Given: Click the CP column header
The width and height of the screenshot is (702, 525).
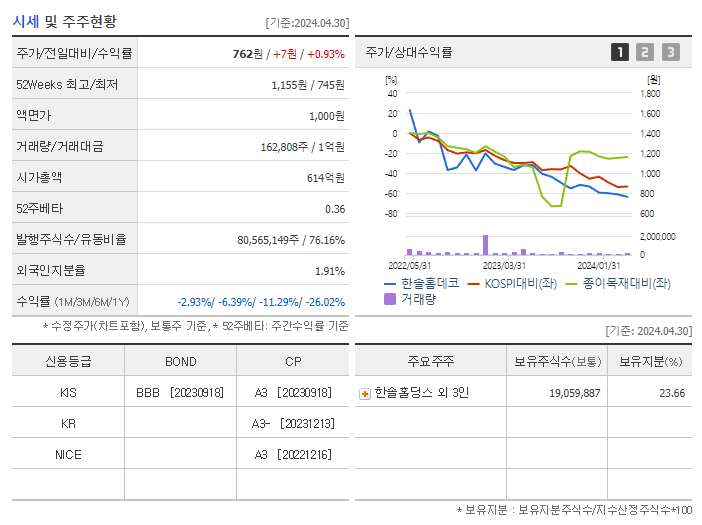Looking at the screenshot, I should [293, 362].
